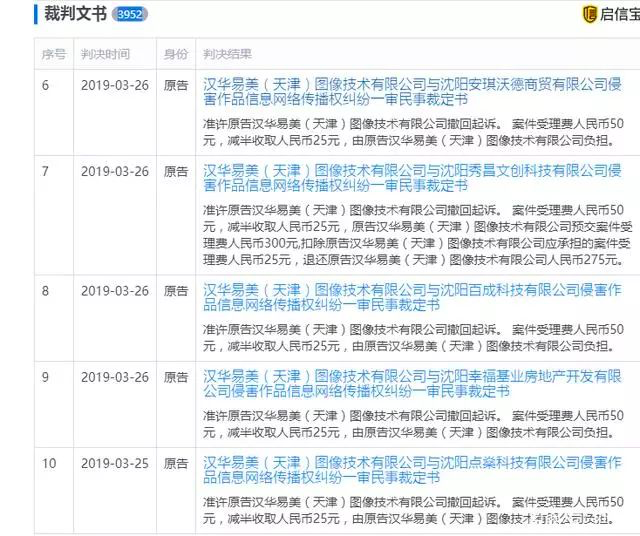Click the 判决时间 column header
The width and height of the screenshot is (640, 536).
[105, 54]
